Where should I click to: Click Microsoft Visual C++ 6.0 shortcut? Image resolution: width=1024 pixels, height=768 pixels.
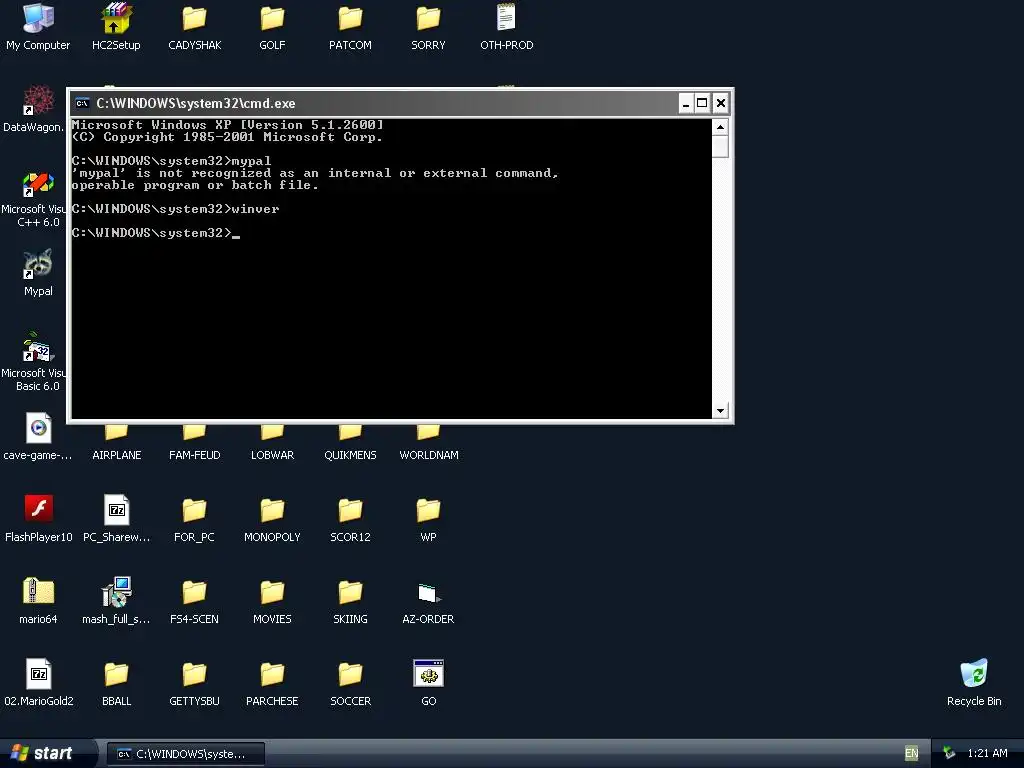tap(38, 184)
